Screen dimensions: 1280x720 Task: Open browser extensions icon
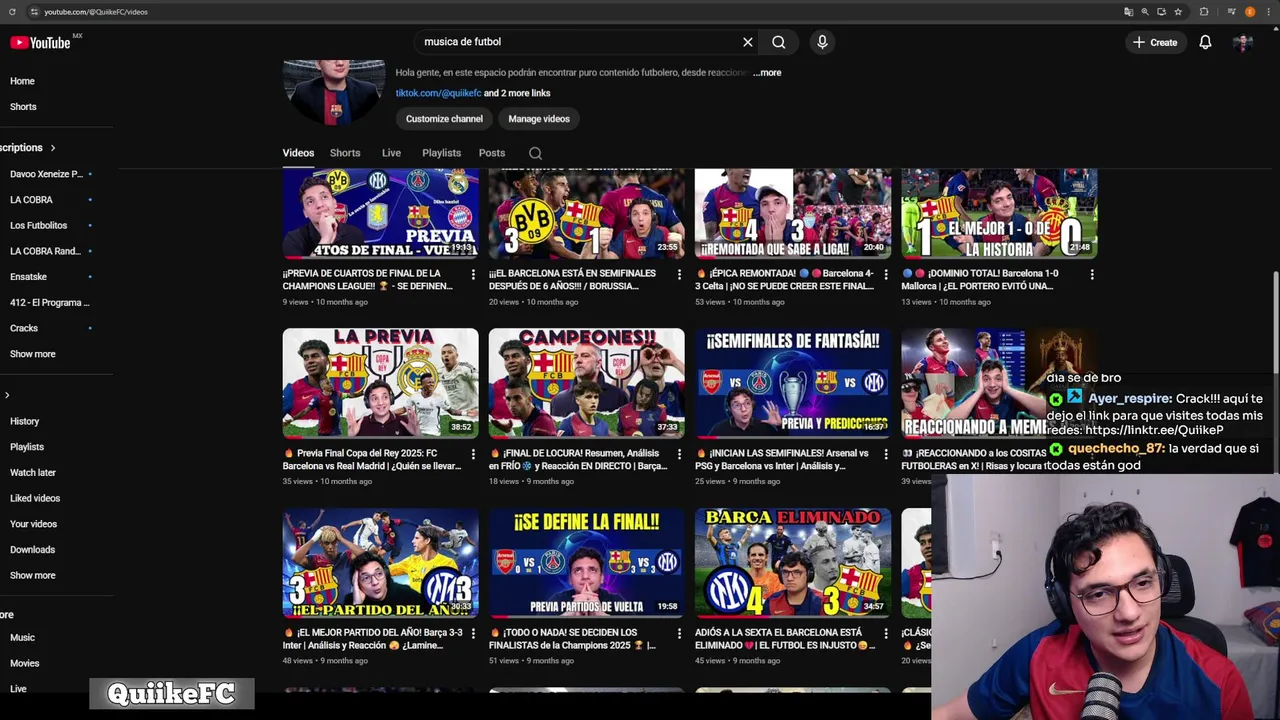coord(1203,12)
